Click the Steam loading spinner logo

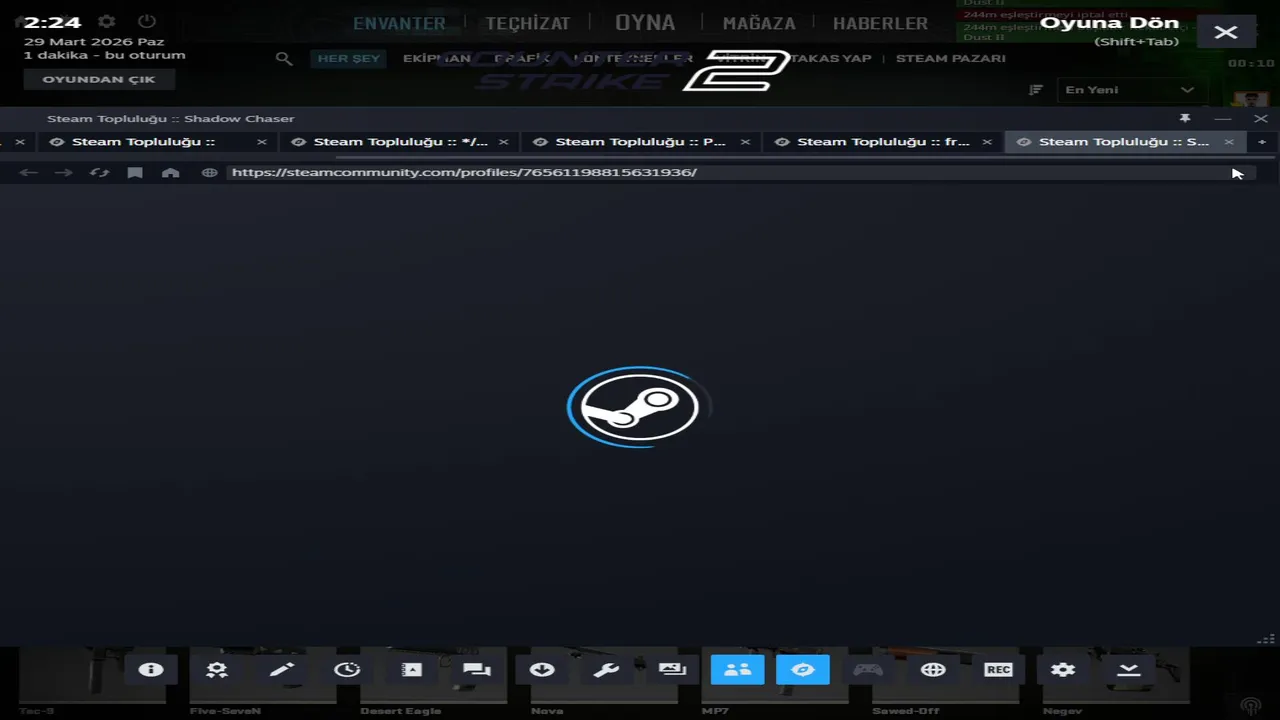[640, 407]
